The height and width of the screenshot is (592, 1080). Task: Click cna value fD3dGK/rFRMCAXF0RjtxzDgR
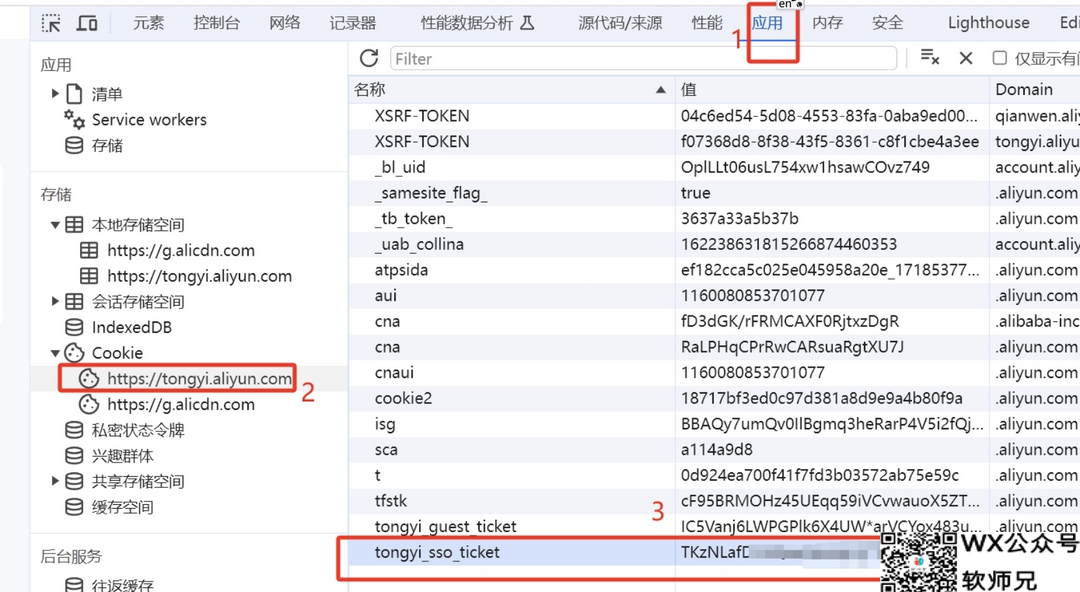pos(790,322)
